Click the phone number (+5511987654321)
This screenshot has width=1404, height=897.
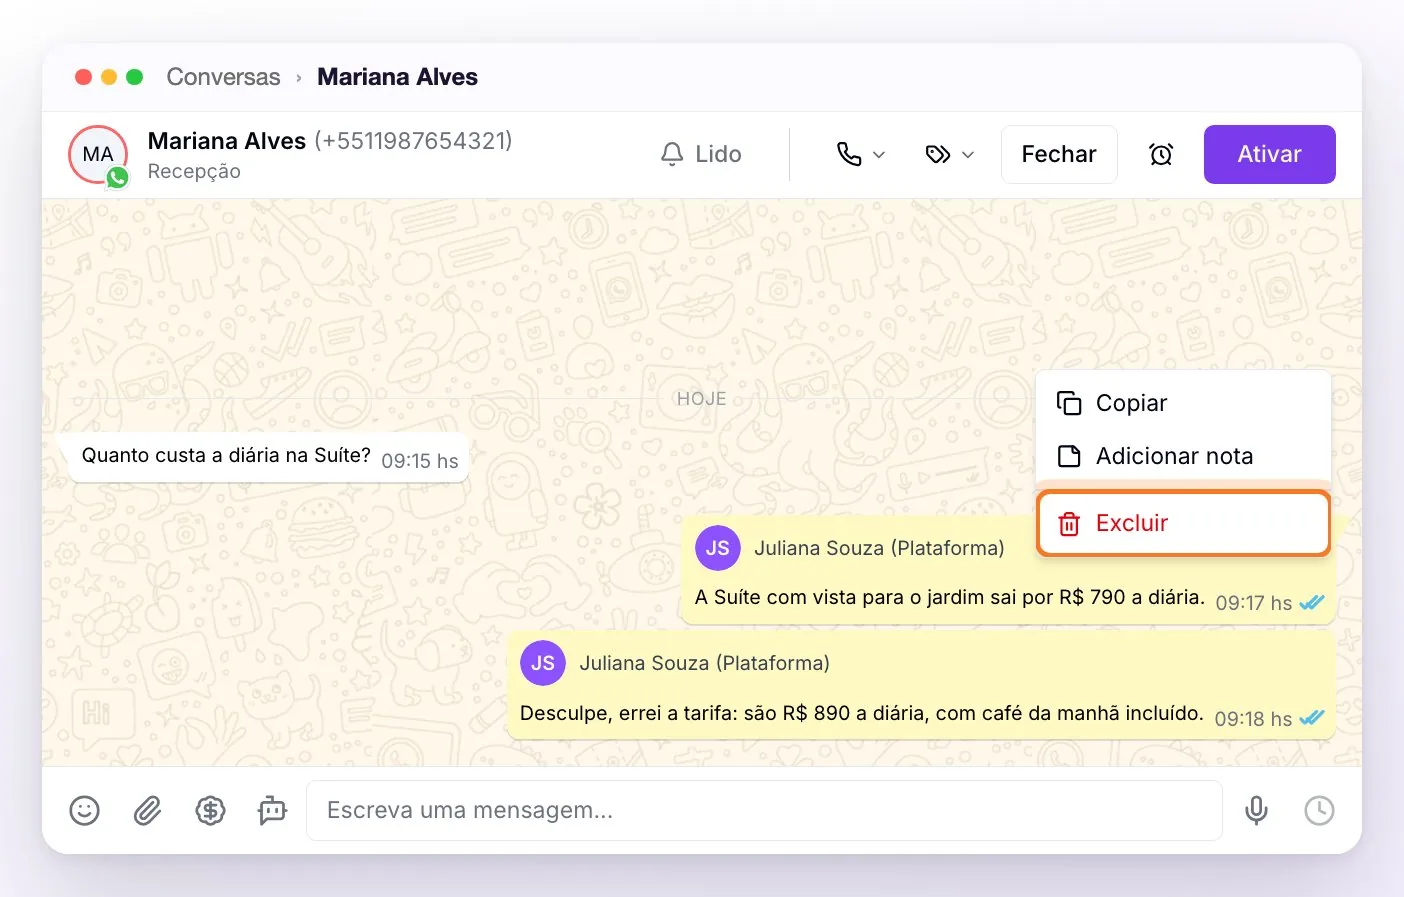click(413, 141)
